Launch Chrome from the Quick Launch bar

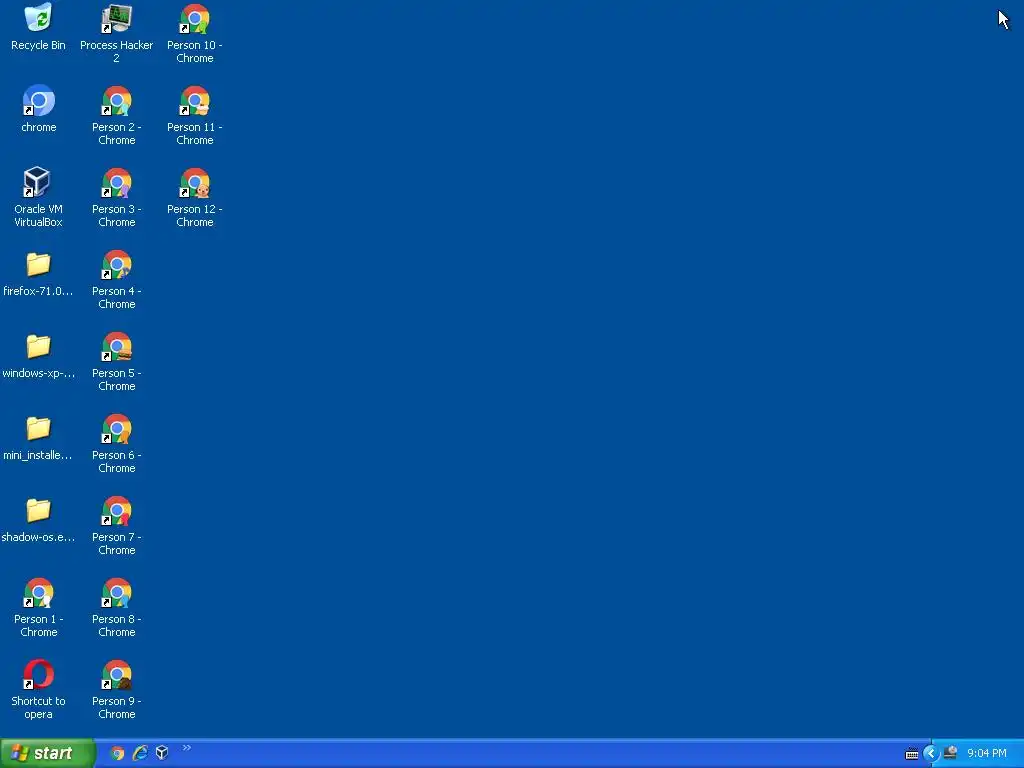117,753
